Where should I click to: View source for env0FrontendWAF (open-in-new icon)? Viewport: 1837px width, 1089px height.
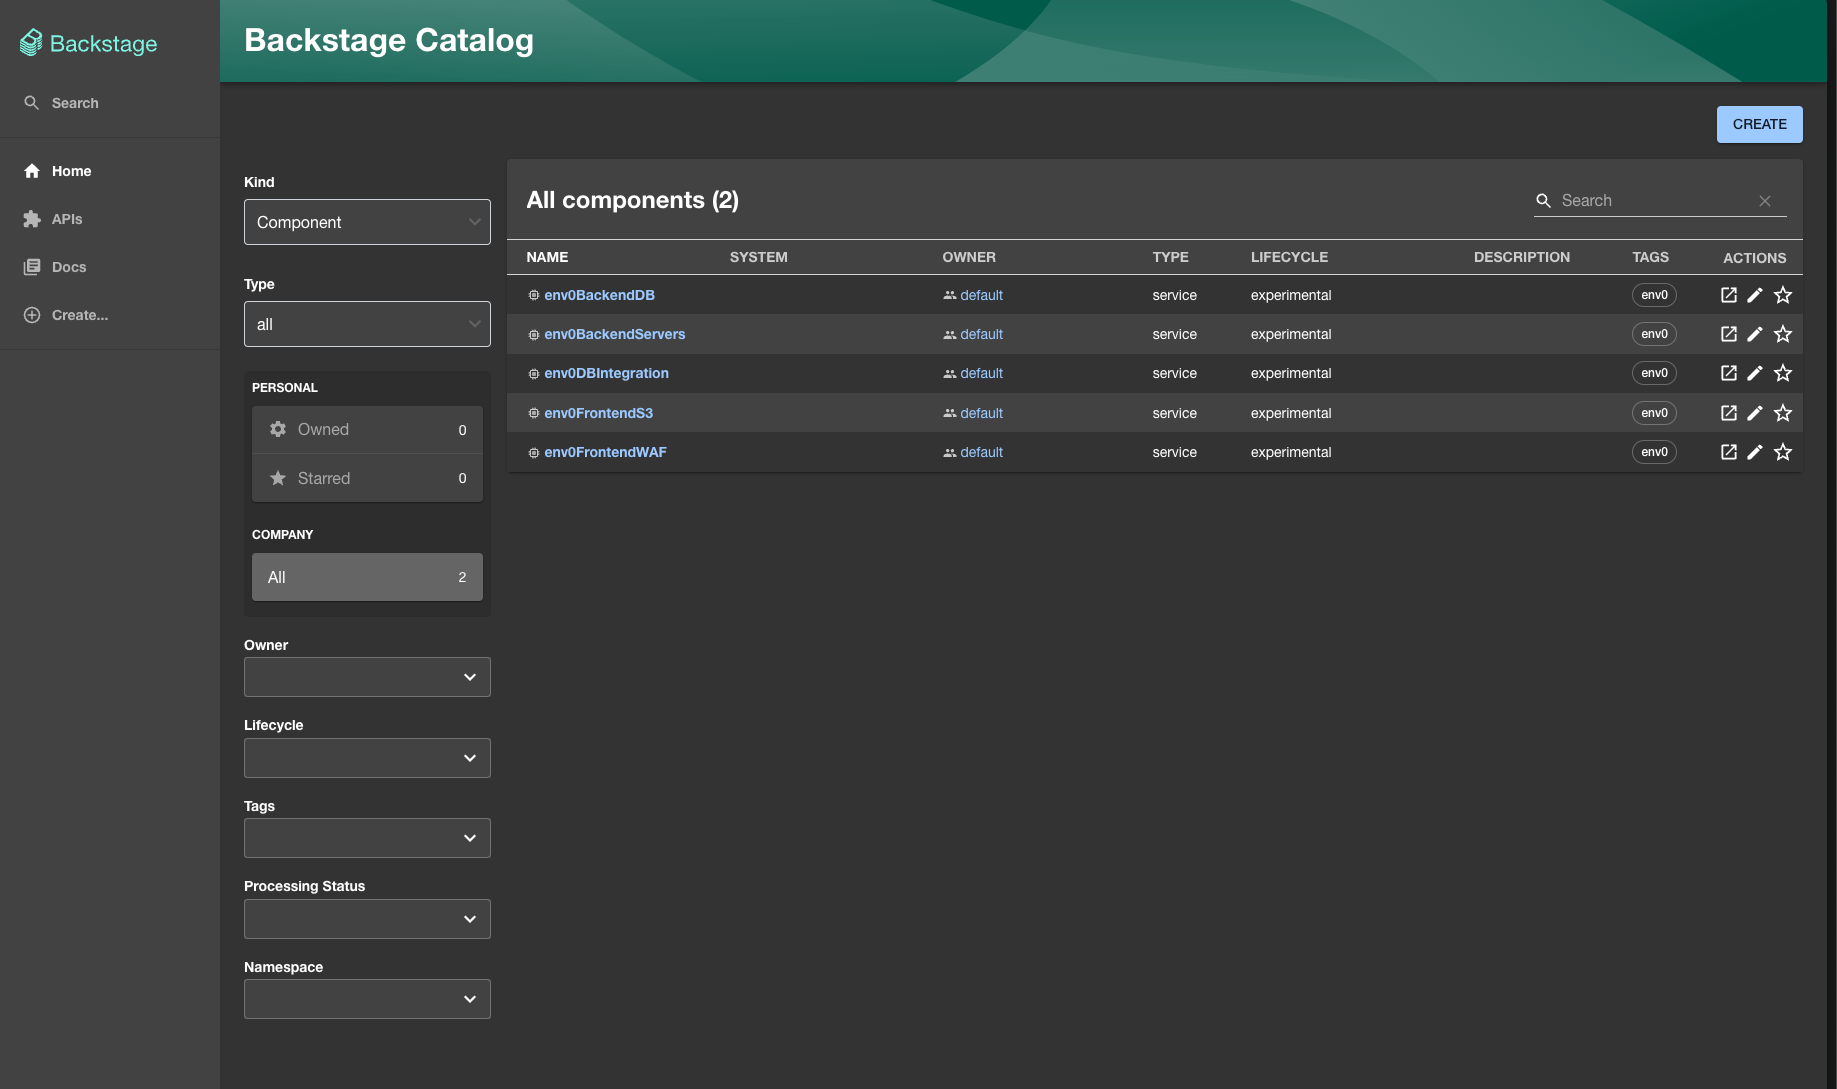(x=1728, y=452)
